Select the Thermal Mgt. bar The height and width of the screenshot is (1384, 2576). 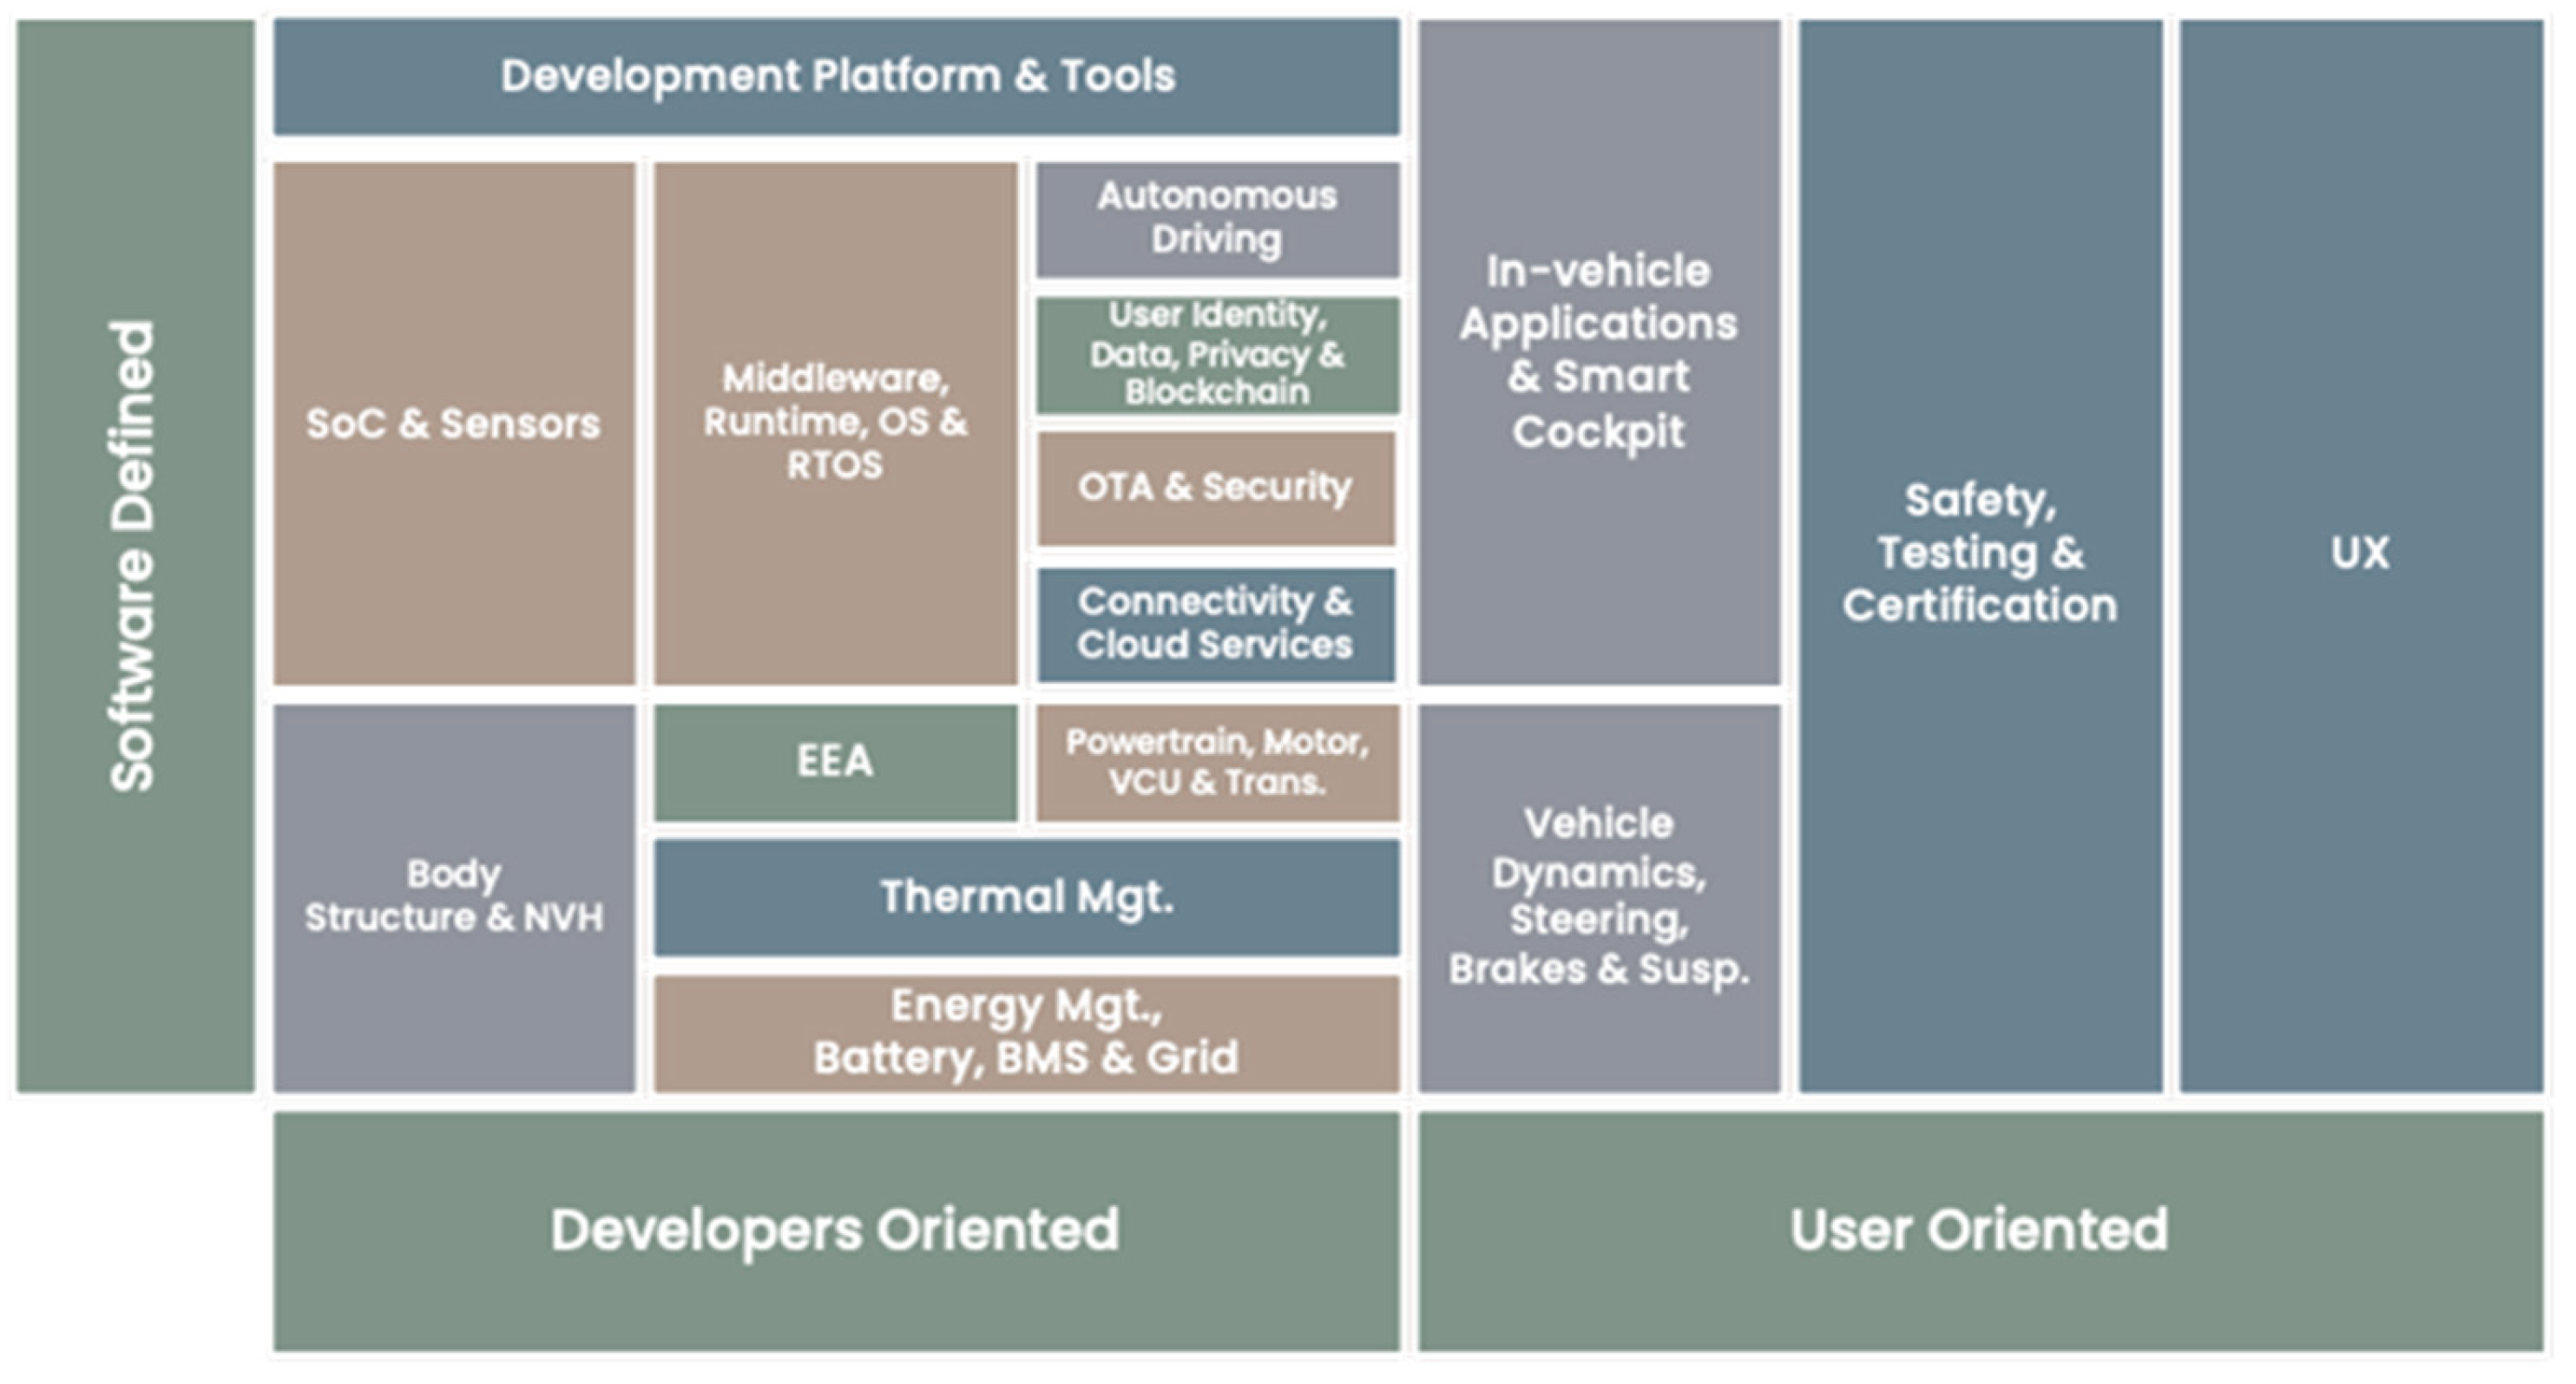(x=1026, y=896)
